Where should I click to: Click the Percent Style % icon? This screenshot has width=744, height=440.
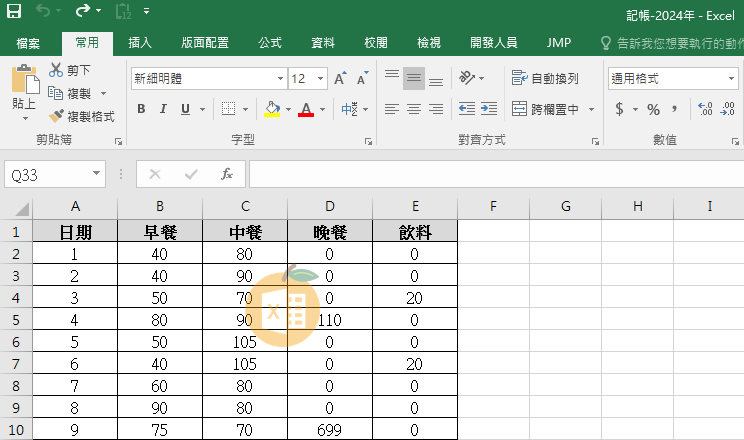point(653,109)
